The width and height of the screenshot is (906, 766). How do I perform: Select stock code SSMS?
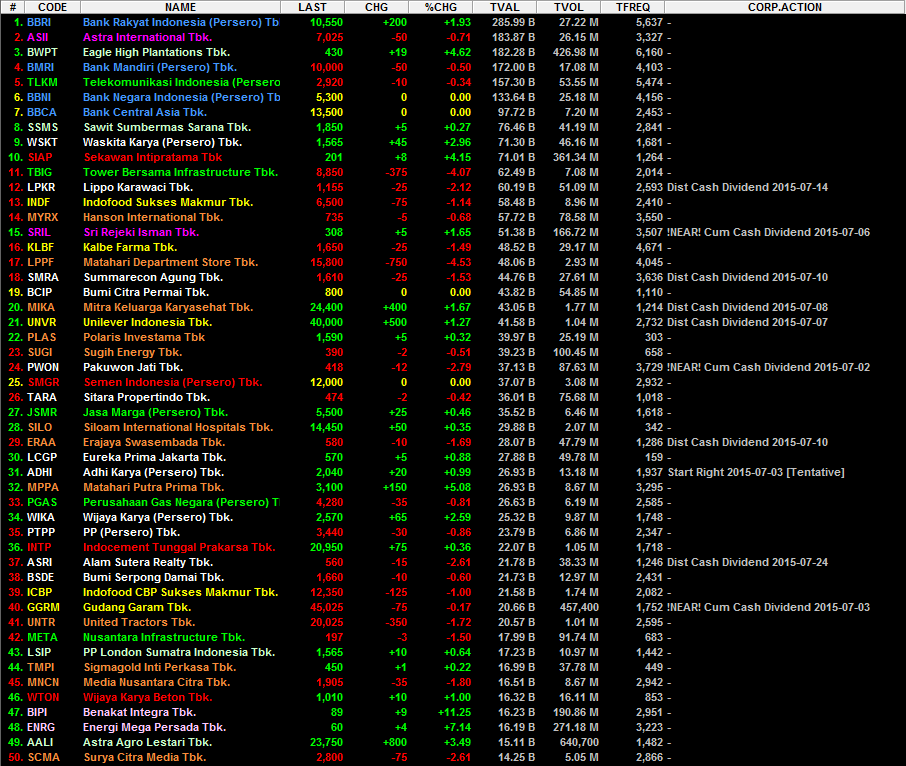[43, 127]
